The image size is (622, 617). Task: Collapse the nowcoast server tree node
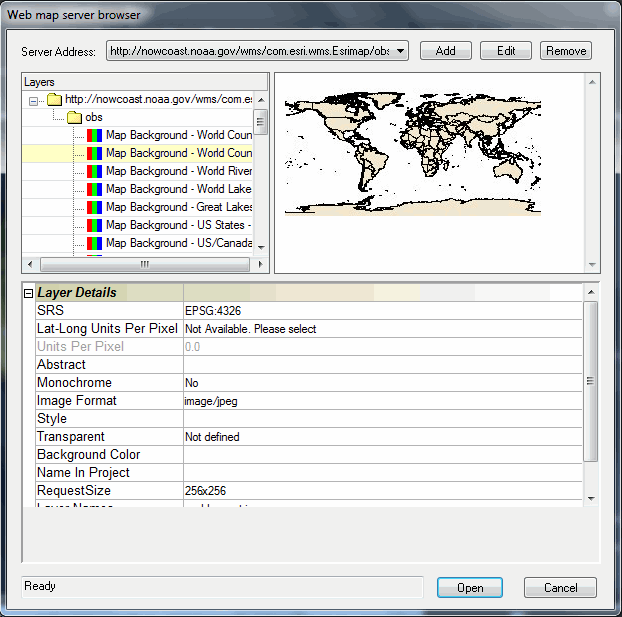tap(33, 102)
